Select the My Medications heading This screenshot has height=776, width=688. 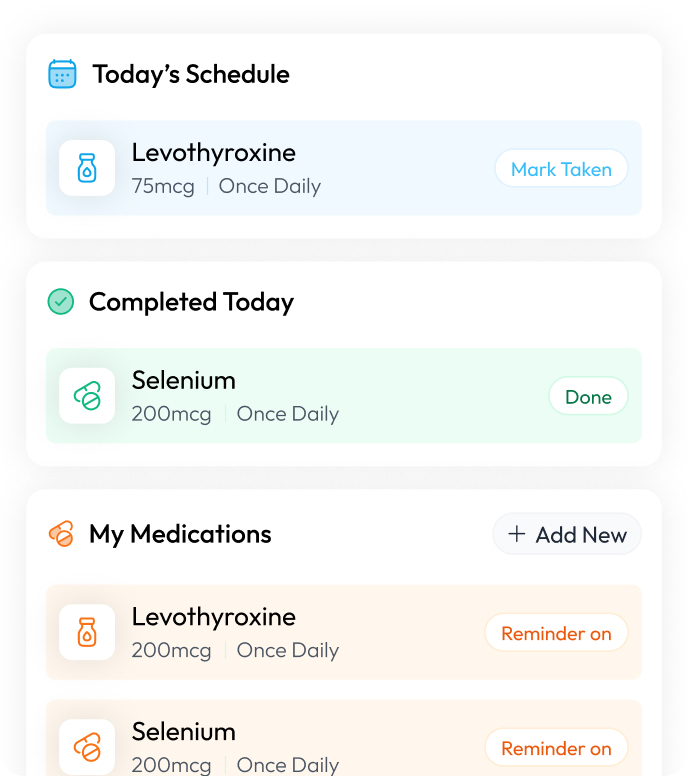tap(180, 534)
